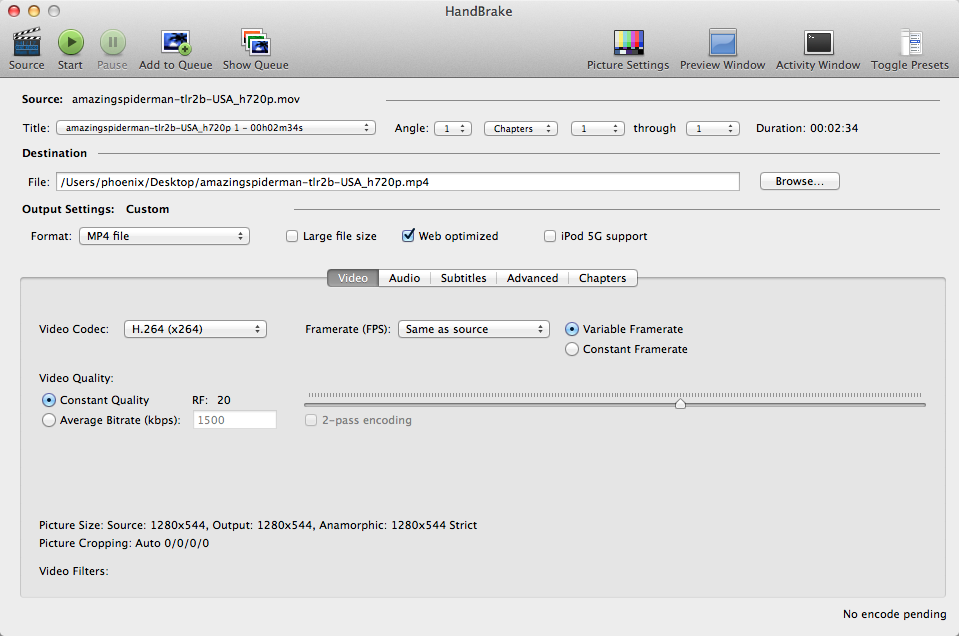This screenshot has height=636, width=959.
Task: Switch to the Audio tab
Action: tap(404, 278)
